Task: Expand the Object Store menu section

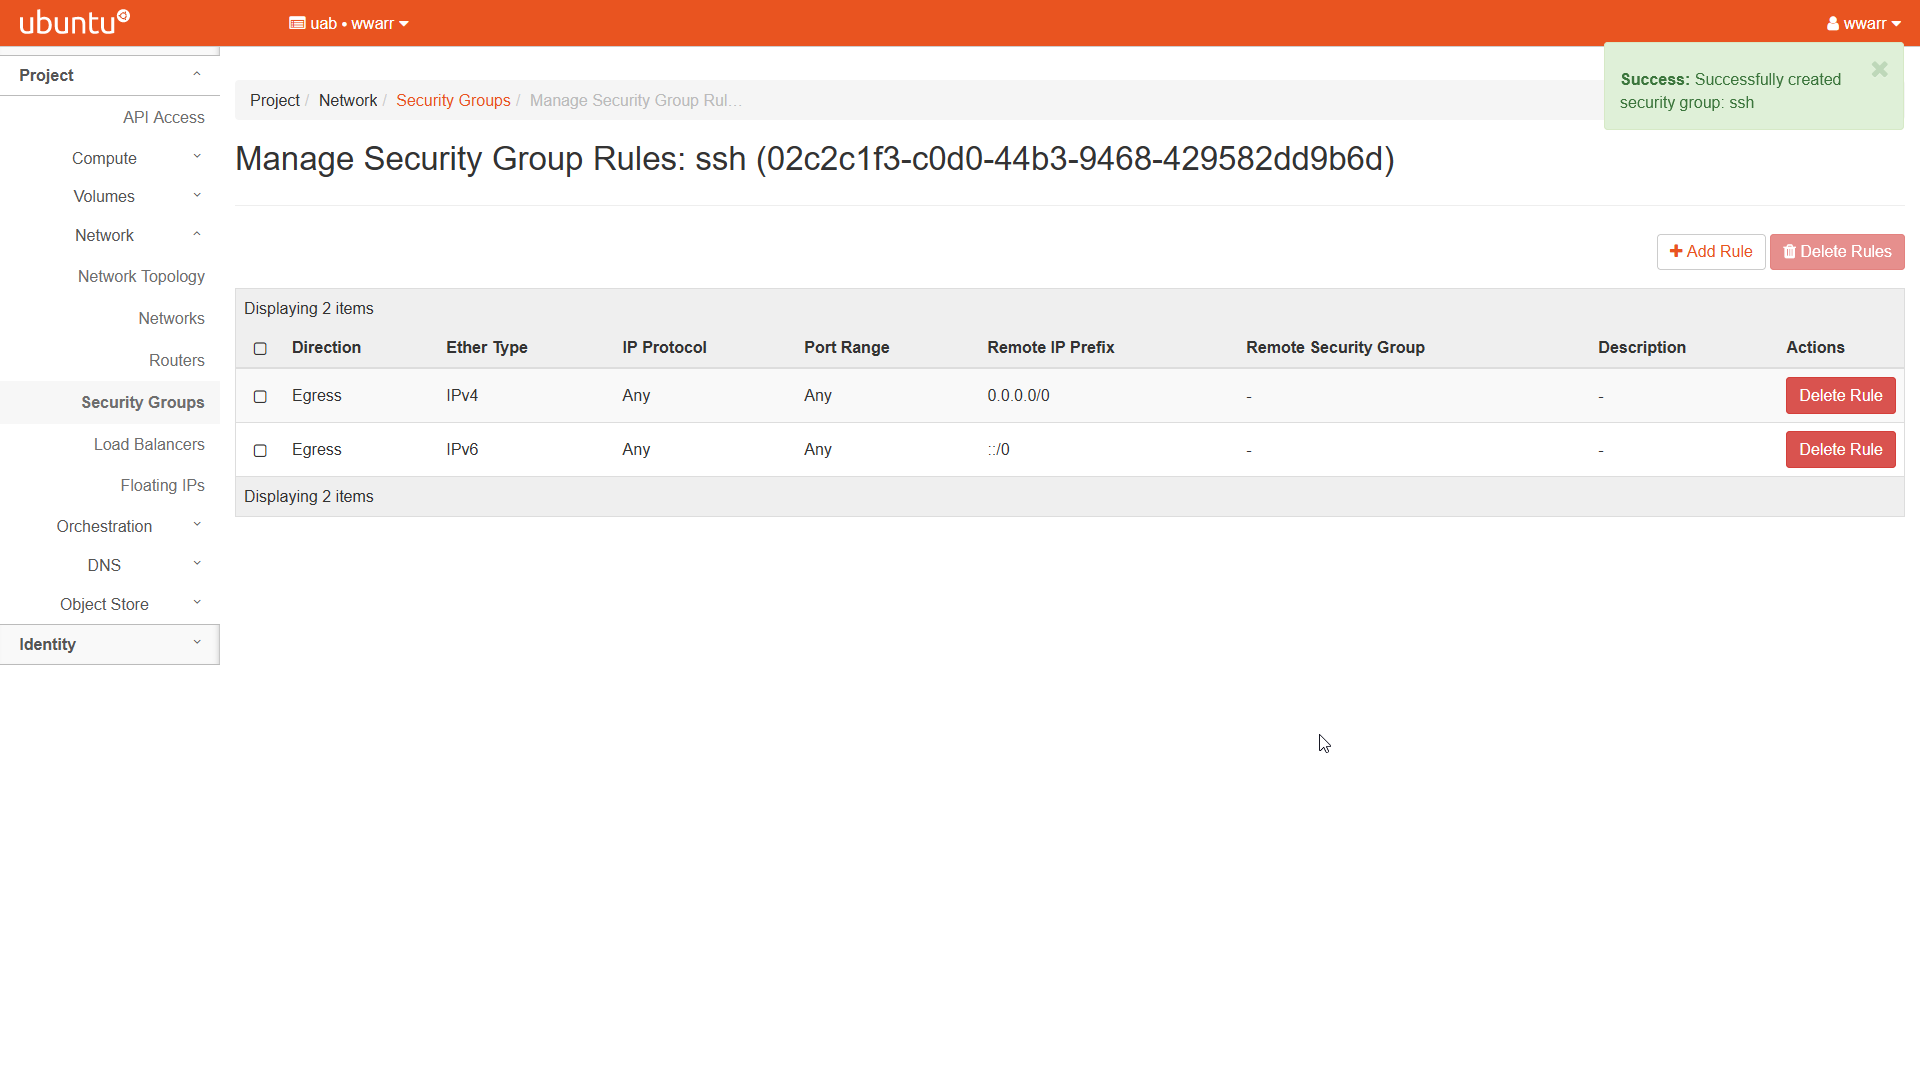Action: [x=110, y=604]
